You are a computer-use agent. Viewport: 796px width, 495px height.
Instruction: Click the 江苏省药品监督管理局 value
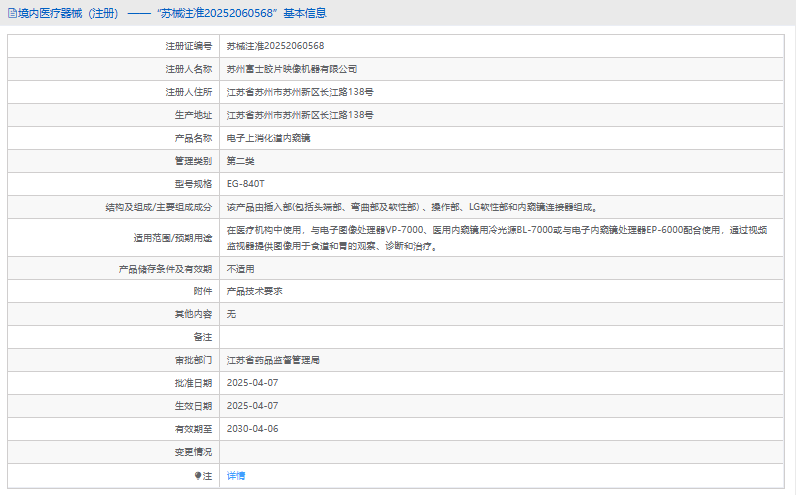(x=273, y=360)
